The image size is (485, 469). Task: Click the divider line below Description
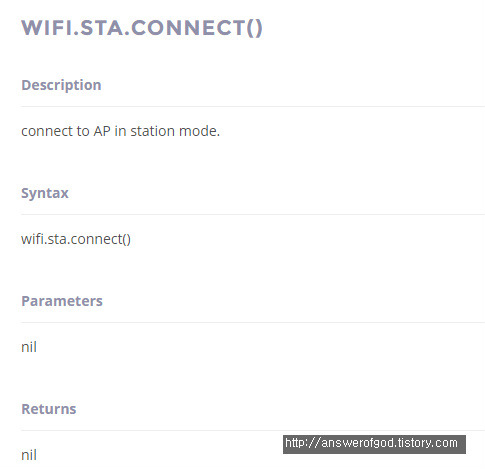click(253, 107)
